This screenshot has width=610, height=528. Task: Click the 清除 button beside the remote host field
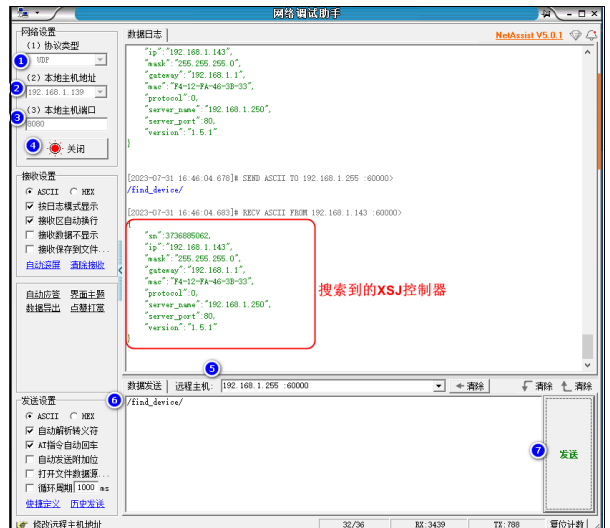[468, 386]
